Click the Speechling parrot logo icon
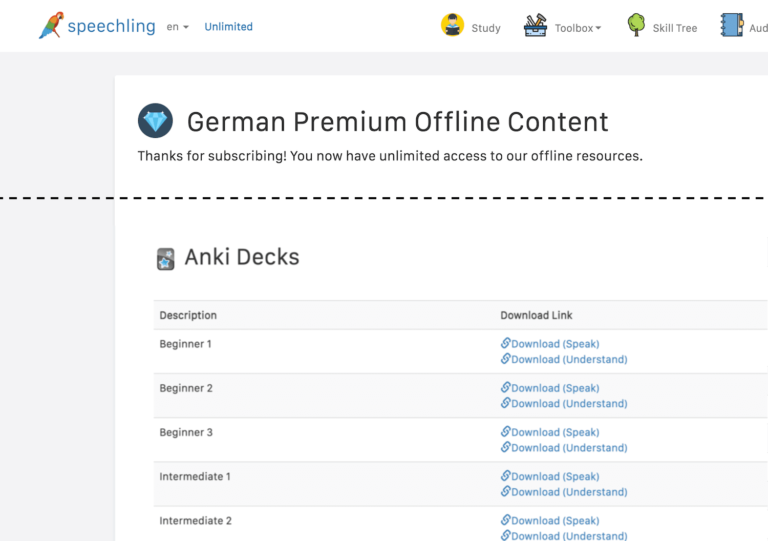The height and width of the screenshot is (541, 768). (x=50, y=26)
